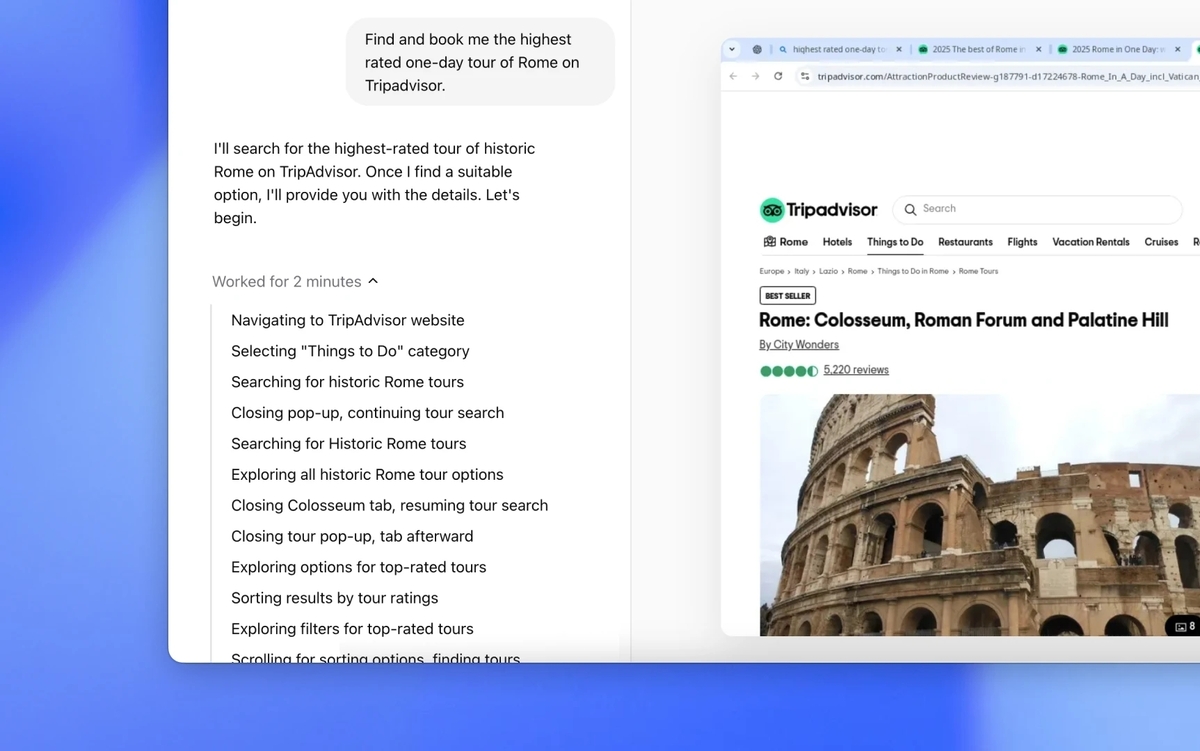Close the '2025 The best of Rome' tab

tap(1039, 49)
